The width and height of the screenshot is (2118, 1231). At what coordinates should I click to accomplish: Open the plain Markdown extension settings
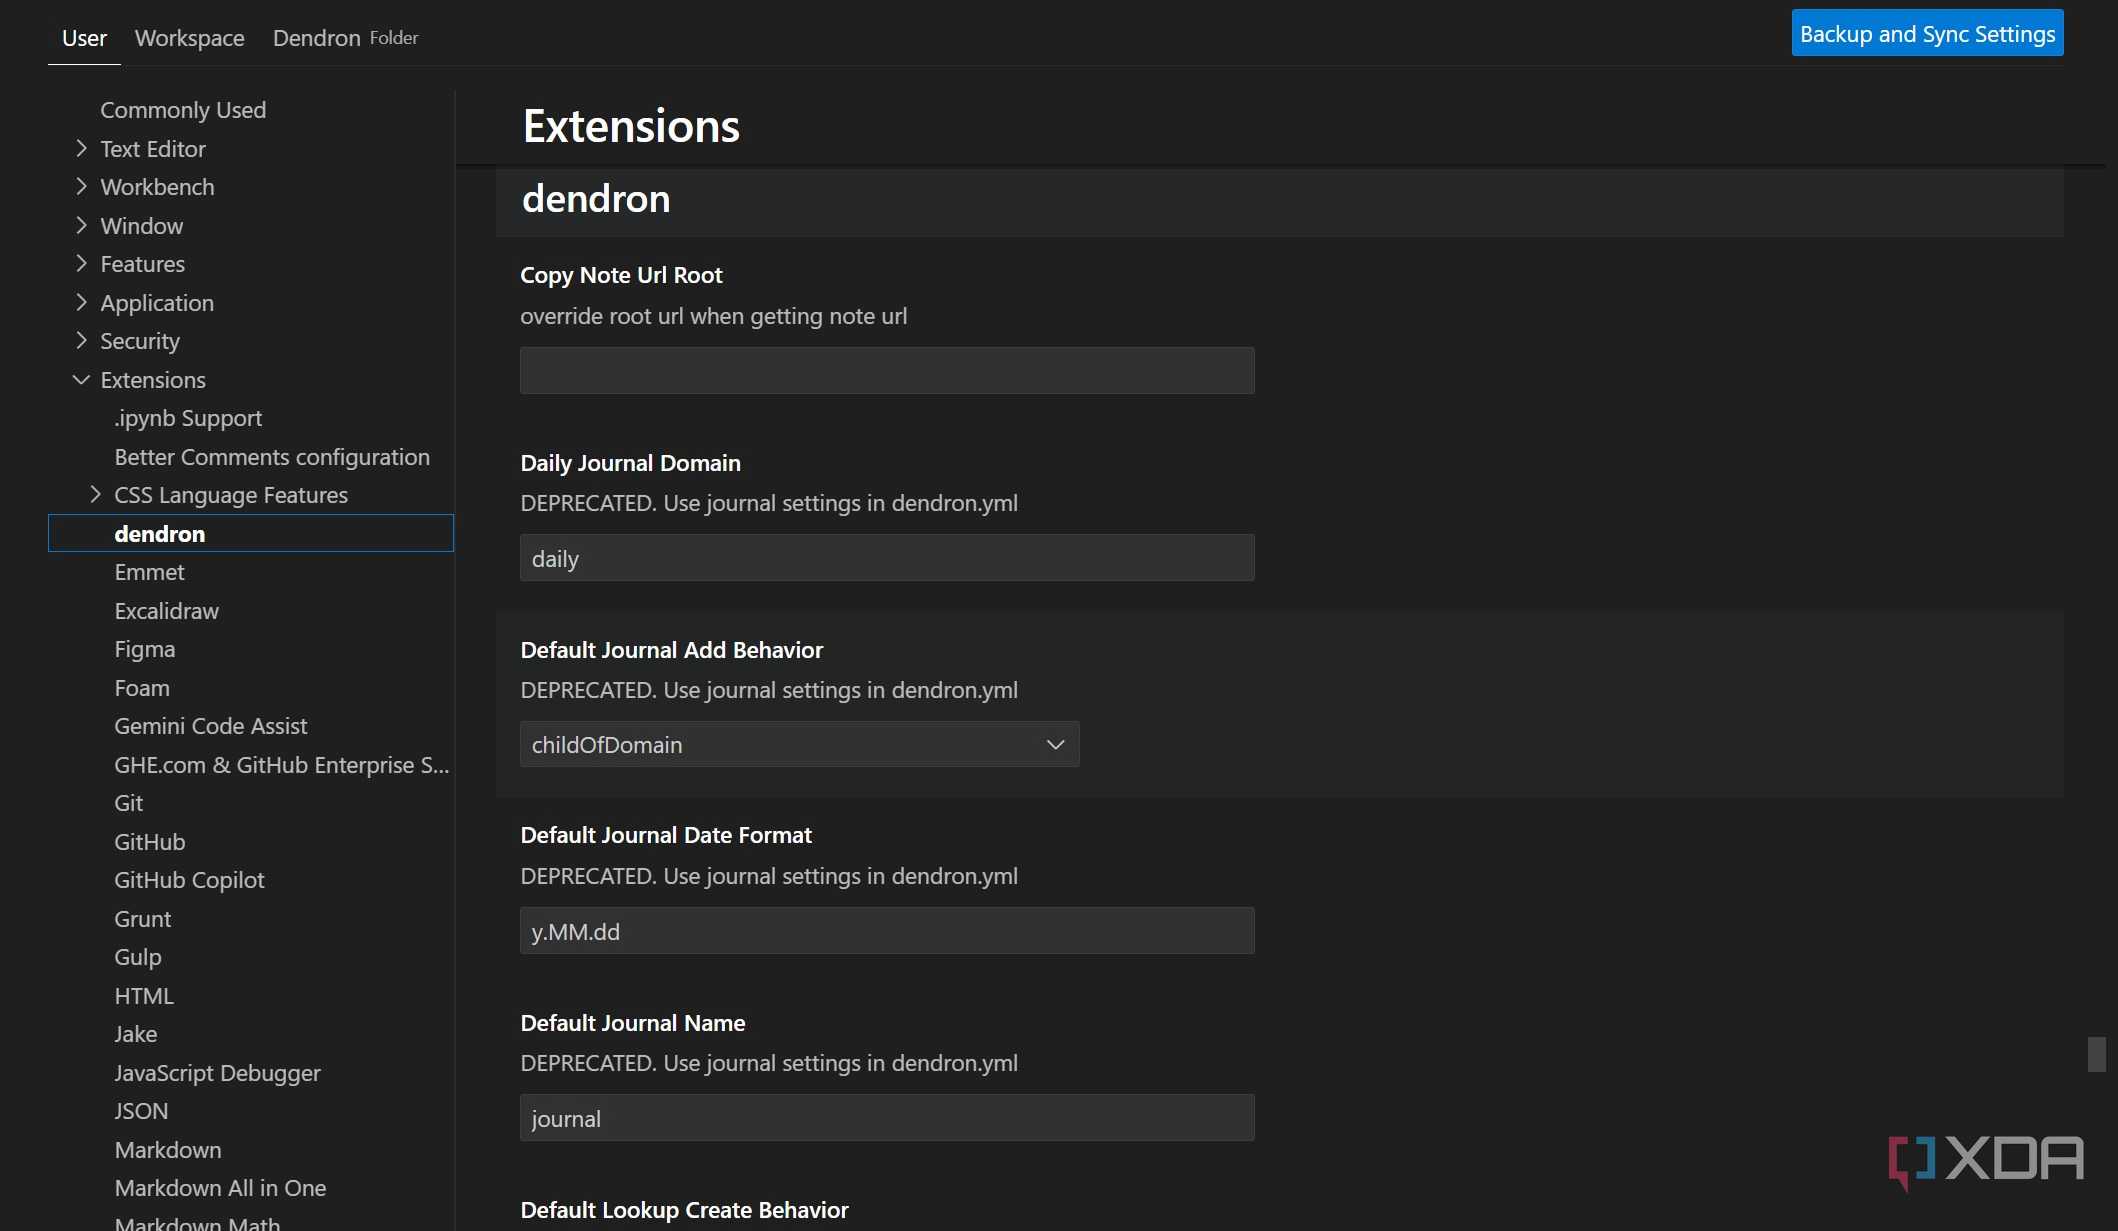coord(168,1150)
